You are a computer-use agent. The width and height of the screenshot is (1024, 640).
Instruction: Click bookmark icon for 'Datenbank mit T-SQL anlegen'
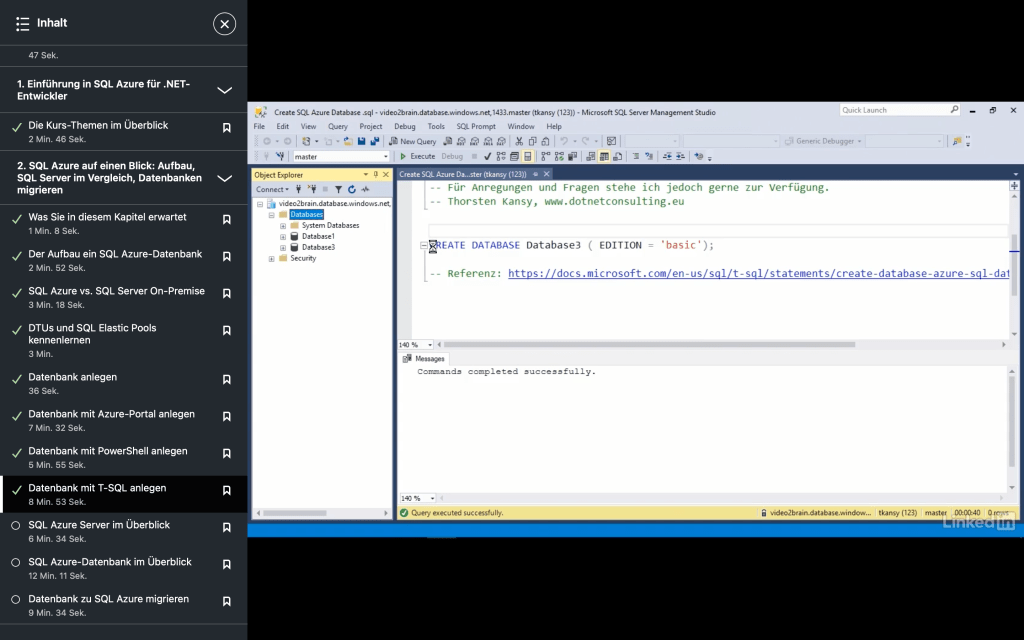click(x=227, y=491)
